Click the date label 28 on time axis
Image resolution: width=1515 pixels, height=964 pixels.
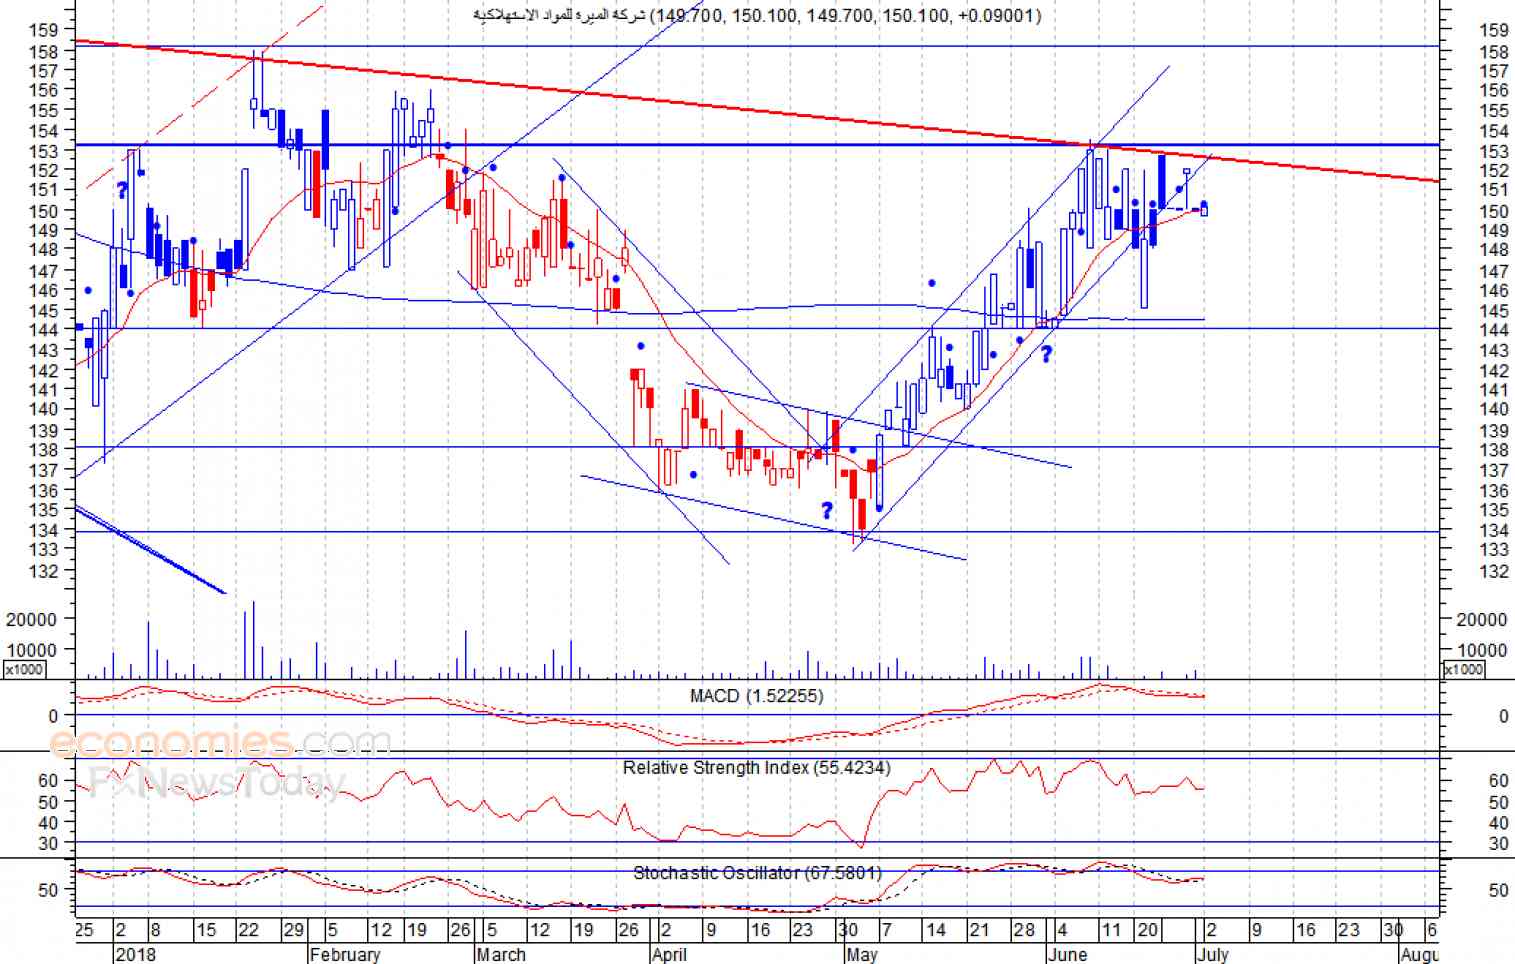1024,930
